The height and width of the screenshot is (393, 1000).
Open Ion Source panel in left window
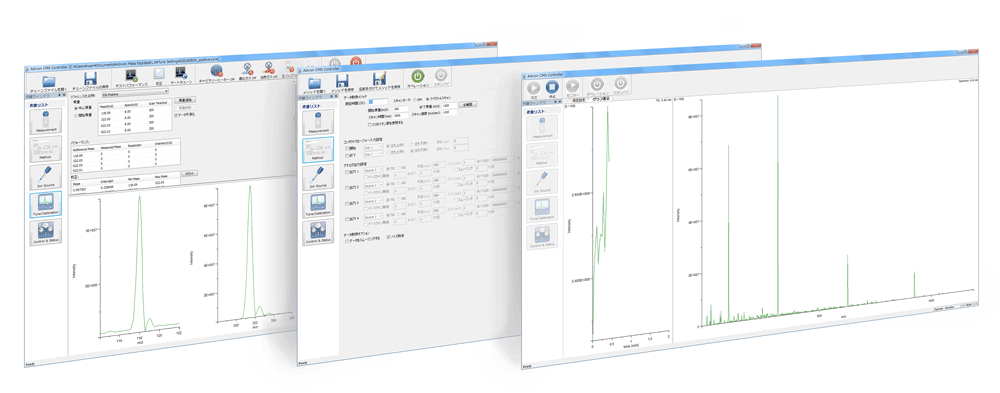pos(45,177)
